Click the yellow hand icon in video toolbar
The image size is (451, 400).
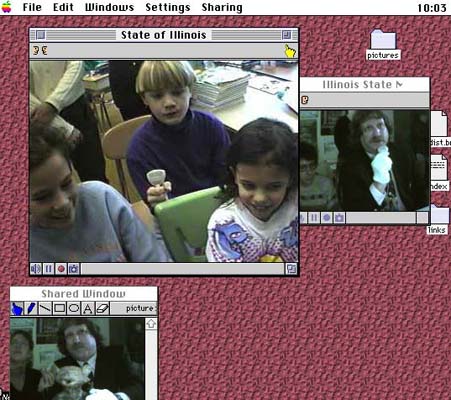(x=290, y=51)
